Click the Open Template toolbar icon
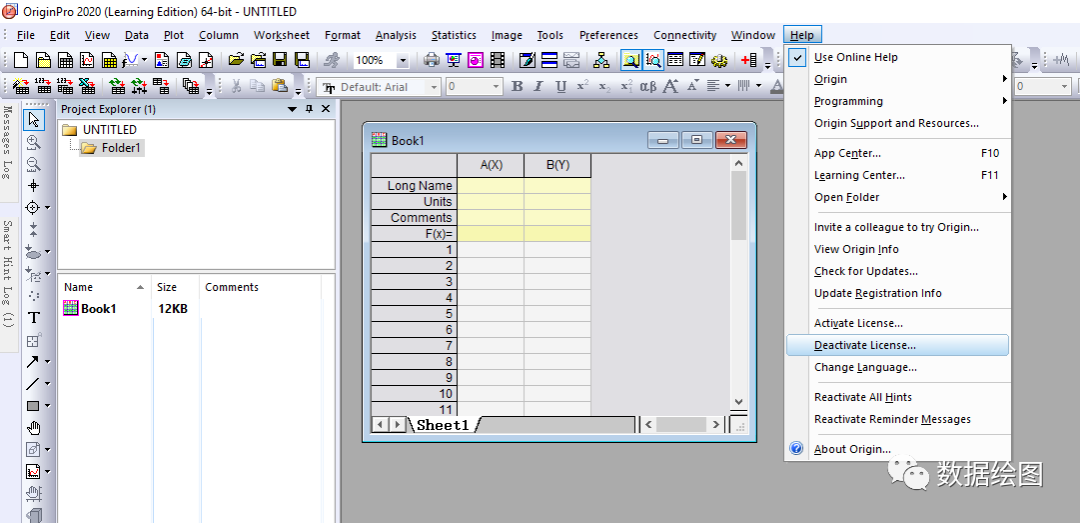The height and width of the screenshot is (523, 1080). (258, 60)
